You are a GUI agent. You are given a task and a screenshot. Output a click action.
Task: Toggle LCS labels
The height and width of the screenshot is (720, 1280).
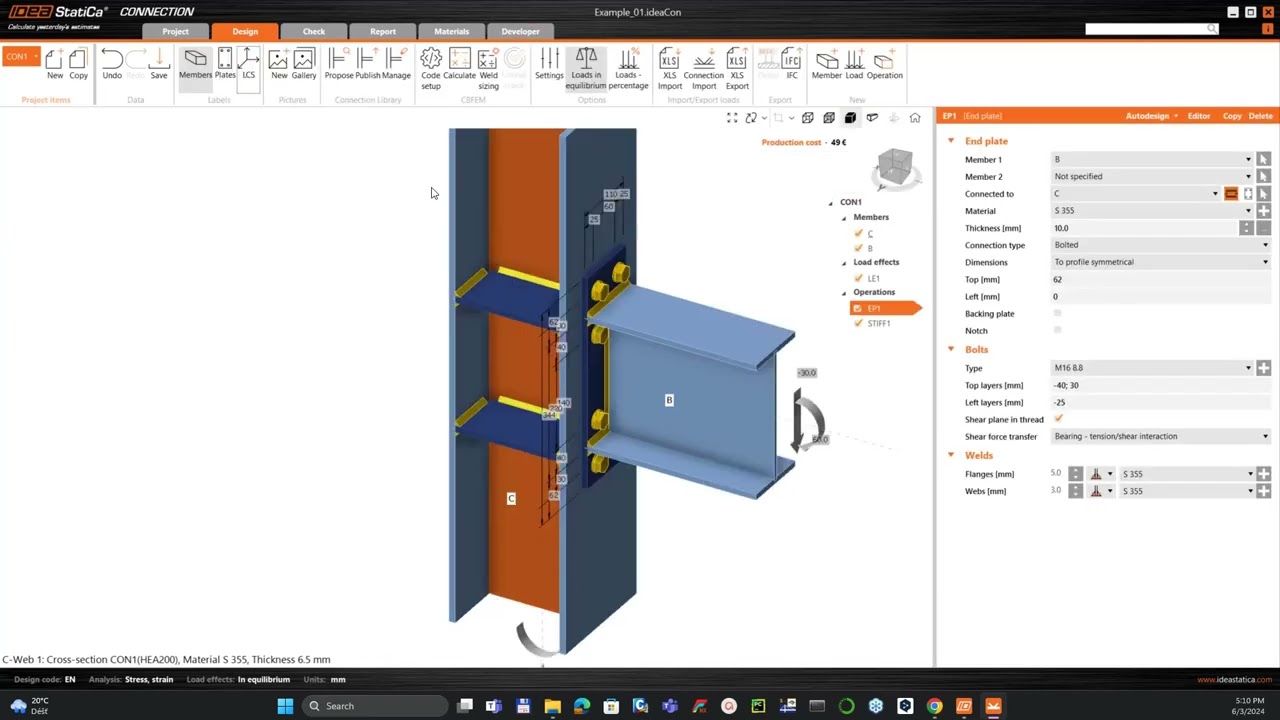(x=248, y=63)
